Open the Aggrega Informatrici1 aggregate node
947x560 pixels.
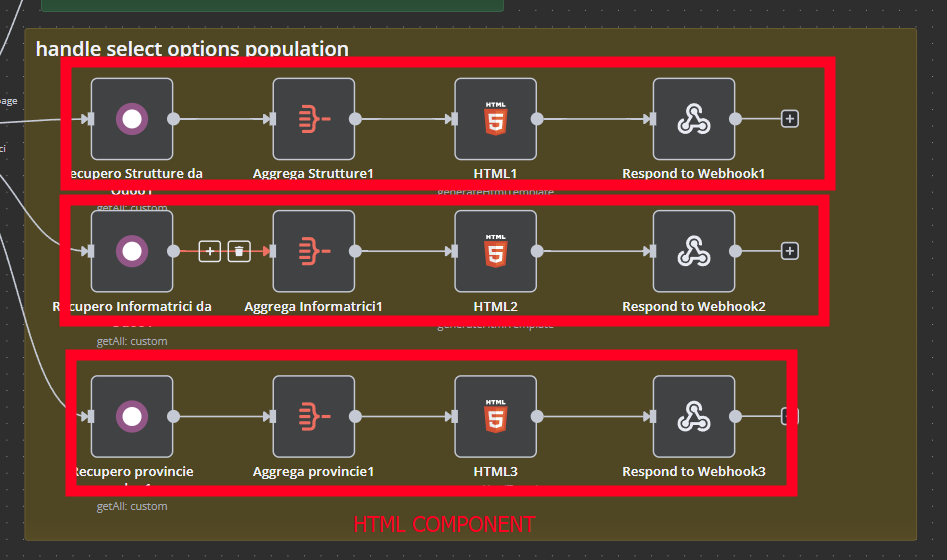click(x=313, y=251)
